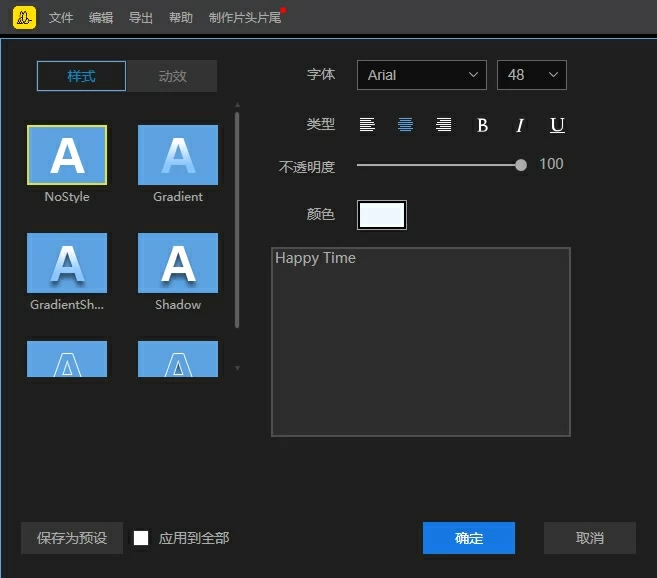Click the opacity value 100
This screenshot has width=657, height=578.
(551, 164)
